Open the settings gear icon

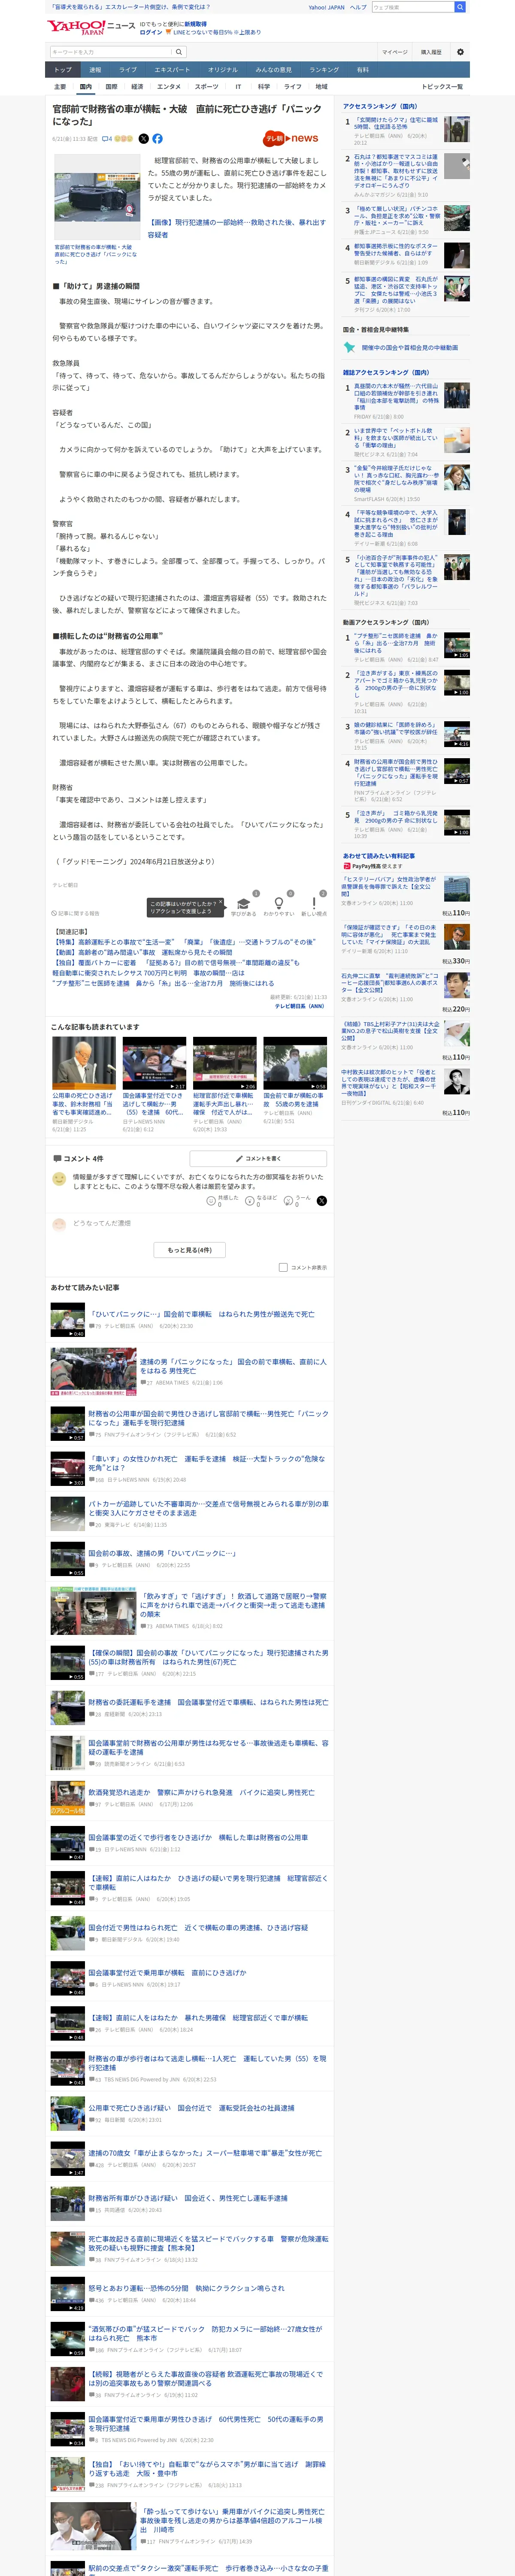[460, 52]
